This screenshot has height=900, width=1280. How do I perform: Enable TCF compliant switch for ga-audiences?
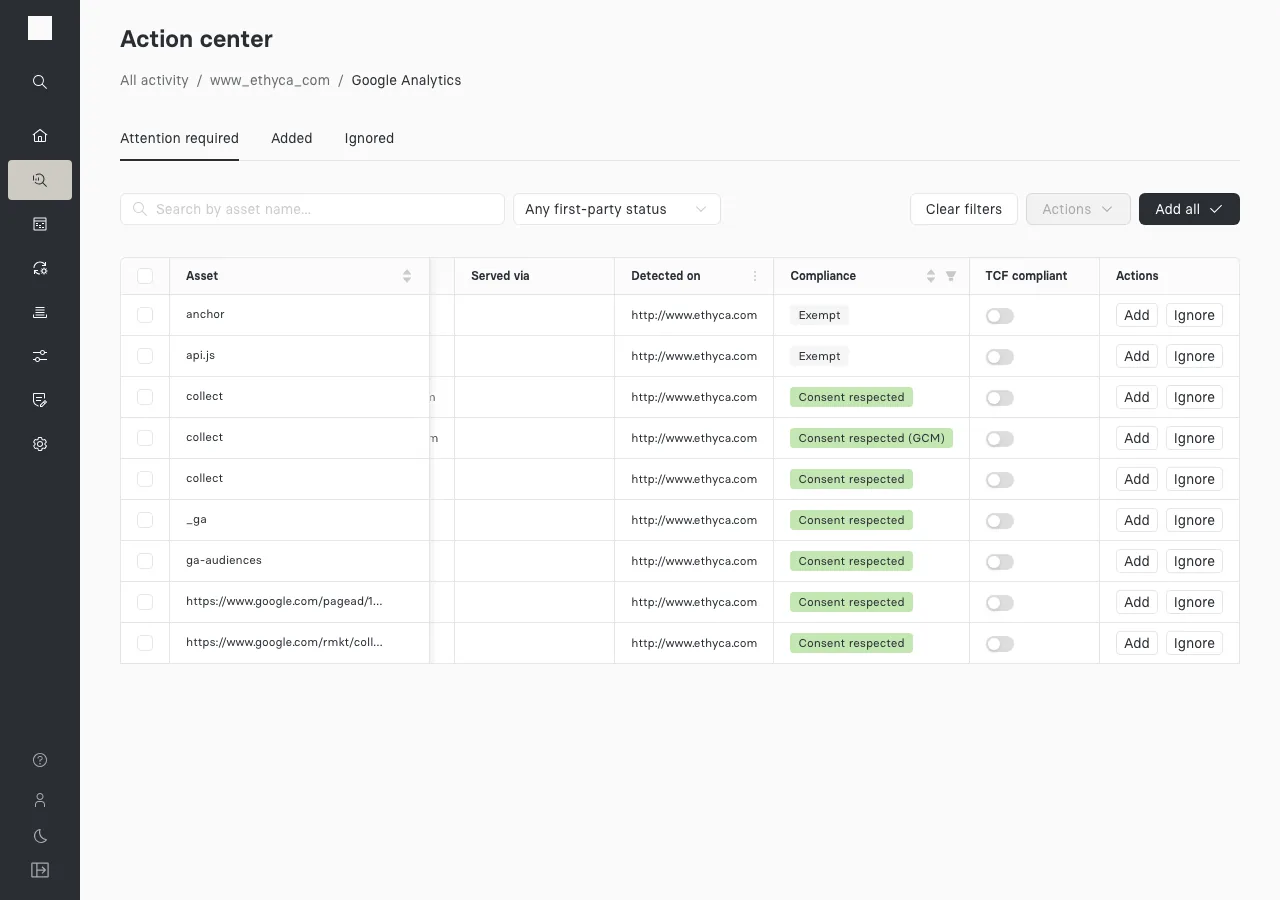click(x=1000, y=562)
